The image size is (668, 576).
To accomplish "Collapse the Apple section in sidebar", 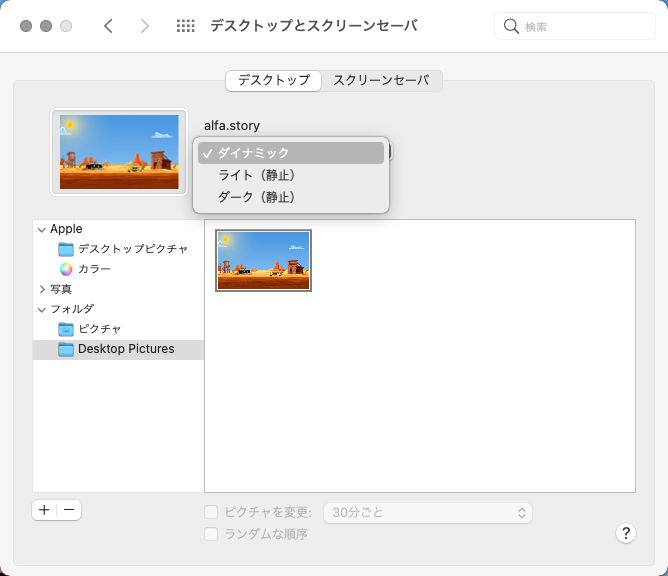I will (x=41, y=229).
